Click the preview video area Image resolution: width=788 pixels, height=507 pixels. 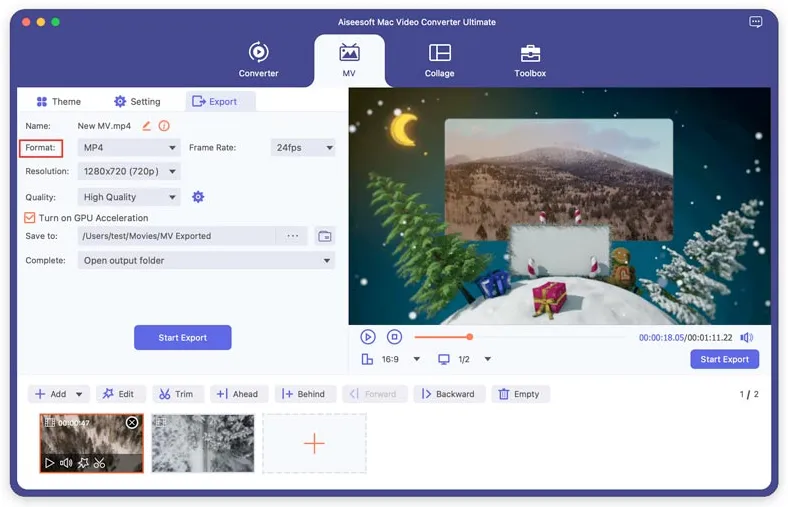559,206
